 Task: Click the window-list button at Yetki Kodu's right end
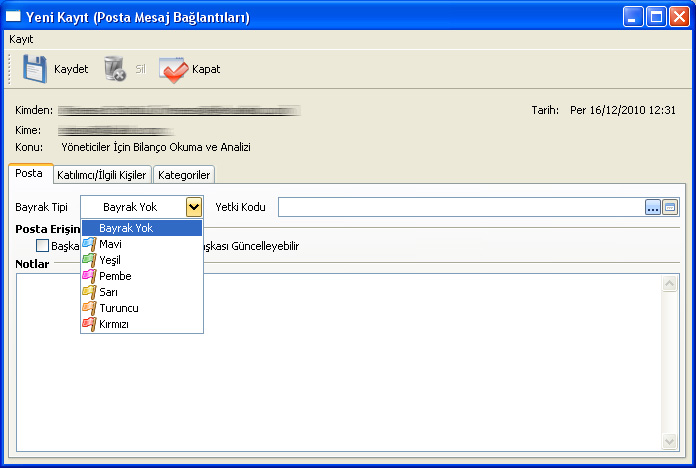click(x=670, y=207)
